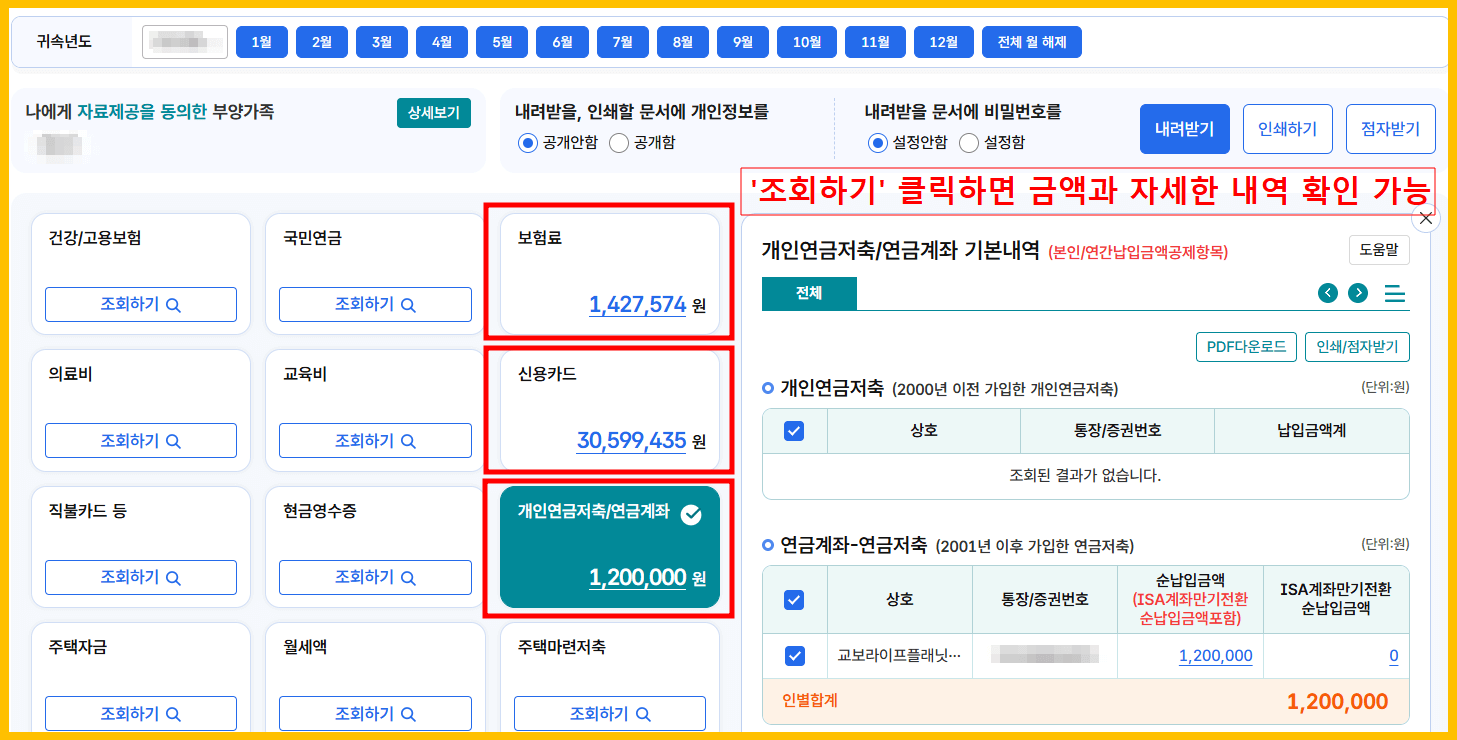Image resolution: width=1457 pixels, height=740 pixels.
Task: Select the 12월 month filter
Action: [942, 42]
